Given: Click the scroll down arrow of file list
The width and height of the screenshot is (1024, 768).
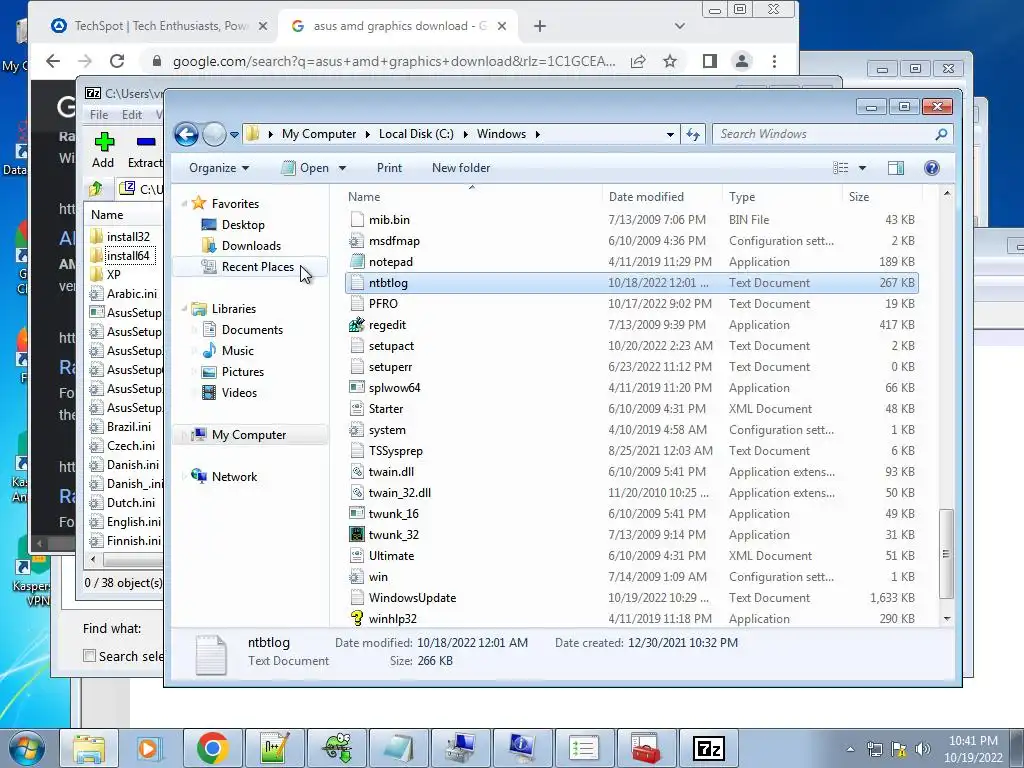Looking at the screenshot, I should pyautogui.click(x=947, y=618).
